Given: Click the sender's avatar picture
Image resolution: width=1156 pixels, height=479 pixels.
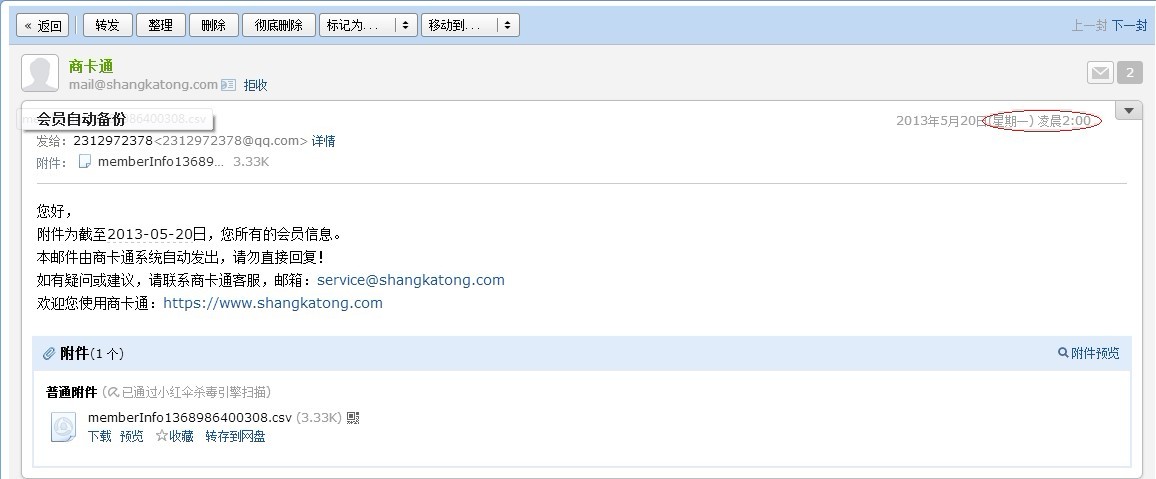Looking at the screenshot, I should [x=40, y=74].
